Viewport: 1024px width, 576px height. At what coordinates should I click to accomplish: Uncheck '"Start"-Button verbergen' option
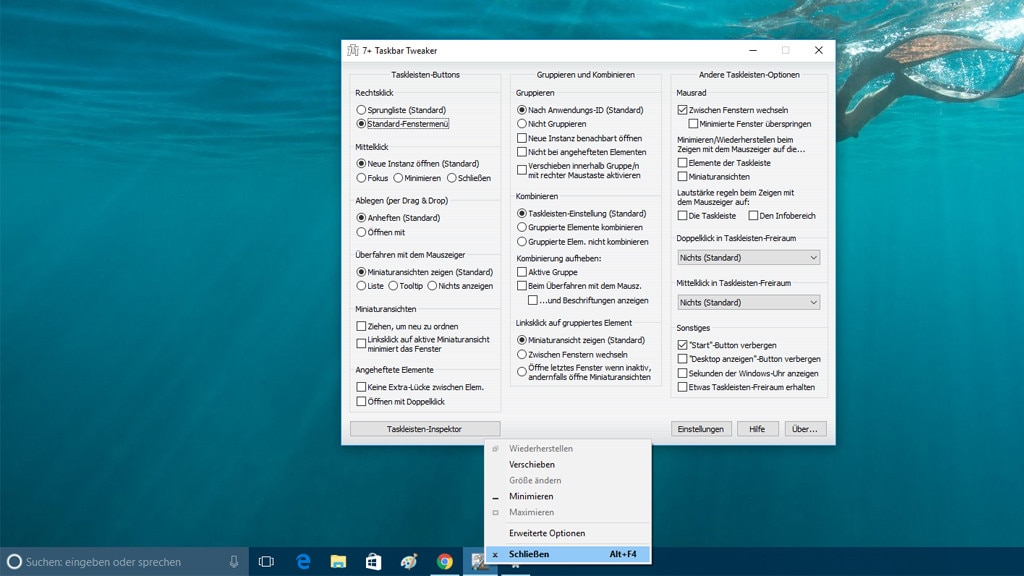(683, 344)
